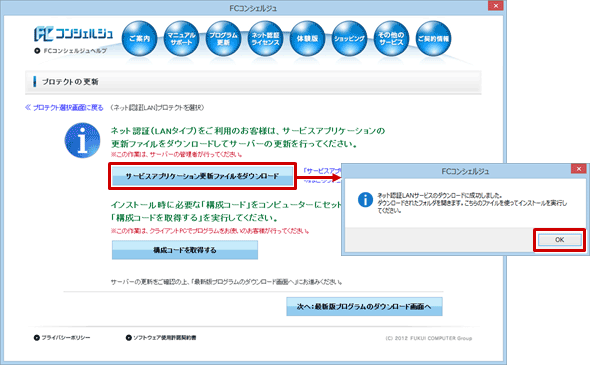The width and height of the screenshot is (590, 365).
Task: Confirm the dialog with OK
Action: (x=560, y=240)
